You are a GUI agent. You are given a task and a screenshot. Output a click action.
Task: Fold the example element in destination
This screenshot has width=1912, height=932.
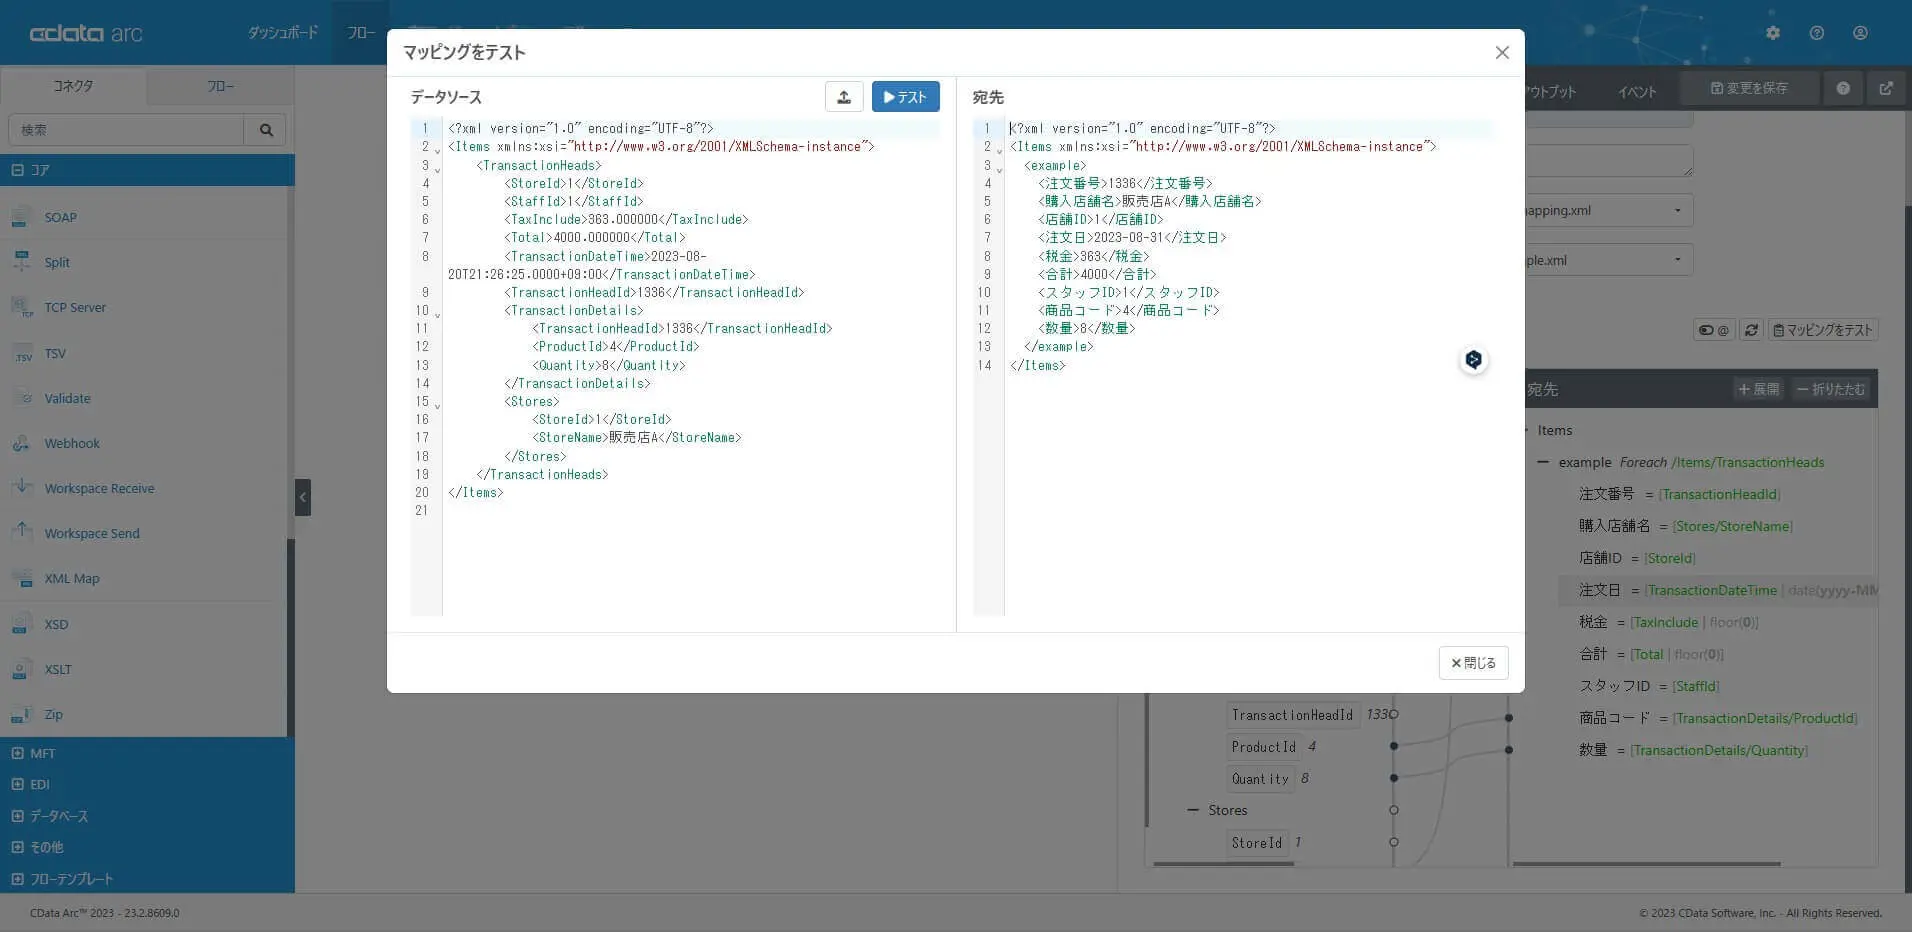click(999, 169)
